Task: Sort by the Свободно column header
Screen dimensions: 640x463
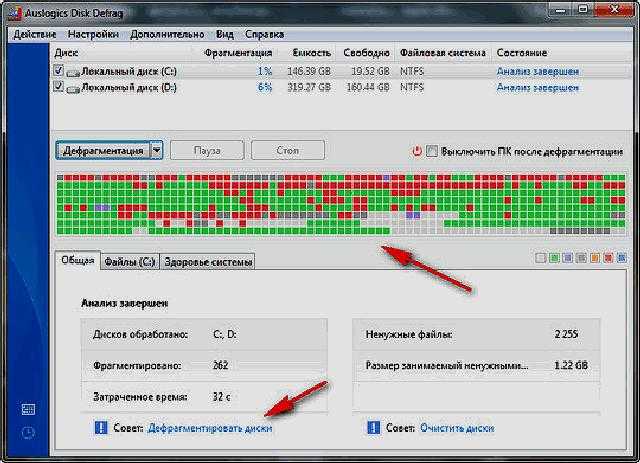Action: (366, 53)
